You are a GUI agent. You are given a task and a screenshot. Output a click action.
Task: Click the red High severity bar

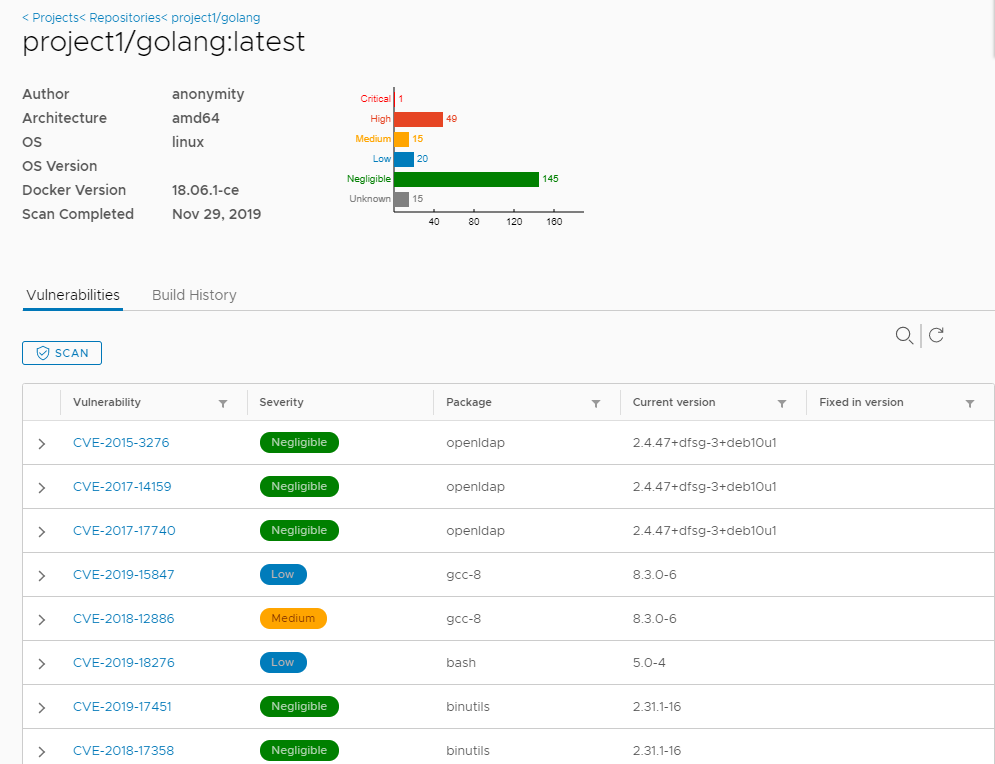tap(418, 119)
